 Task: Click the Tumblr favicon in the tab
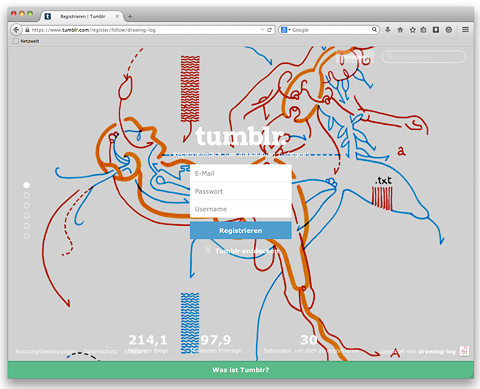pyautogui.click(x=48, y=16)
